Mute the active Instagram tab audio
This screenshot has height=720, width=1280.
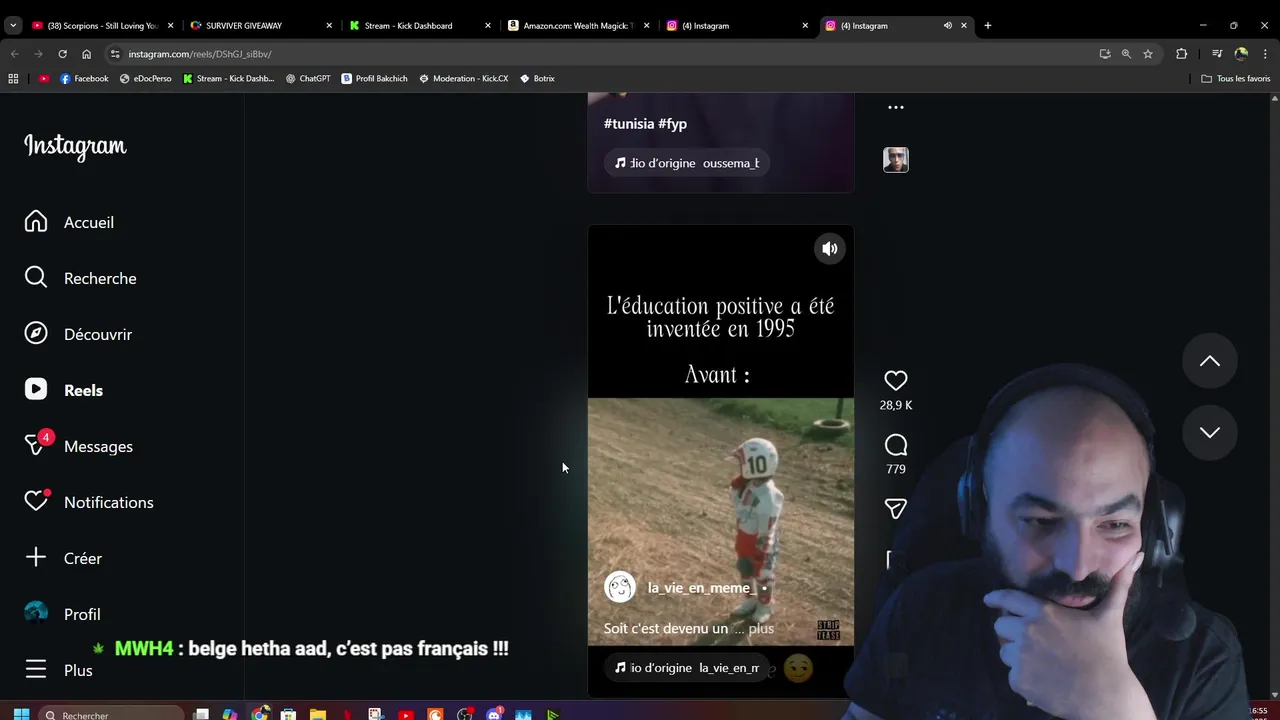[x=948, y=25]
